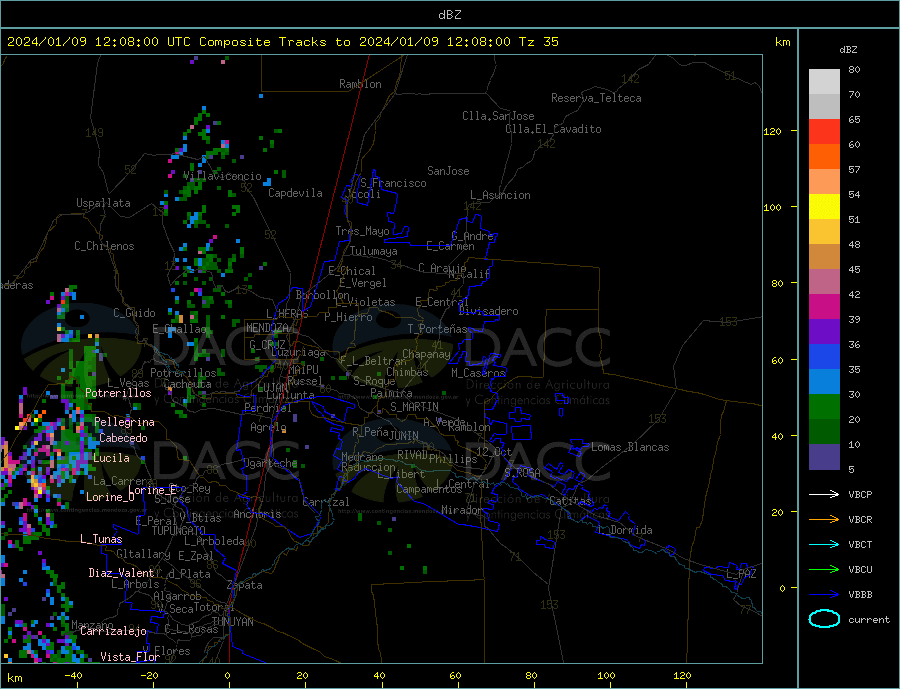Pick the 30 dBZ light blue swatch
The image size is (900, 689).
[x=824, y=381]
